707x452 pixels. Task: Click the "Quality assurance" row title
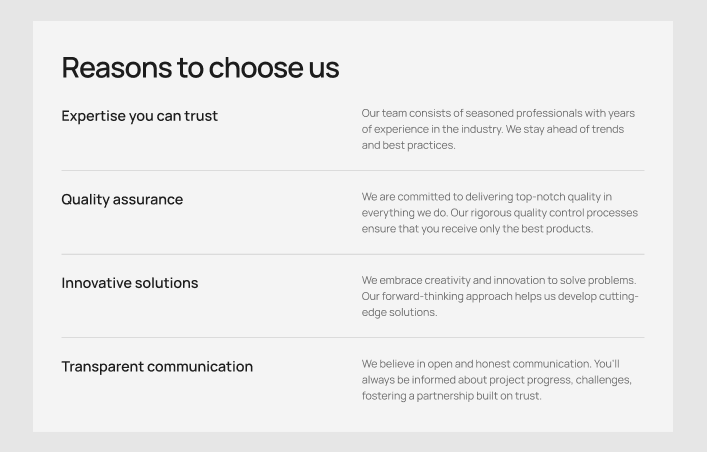[x=122, y=199]
